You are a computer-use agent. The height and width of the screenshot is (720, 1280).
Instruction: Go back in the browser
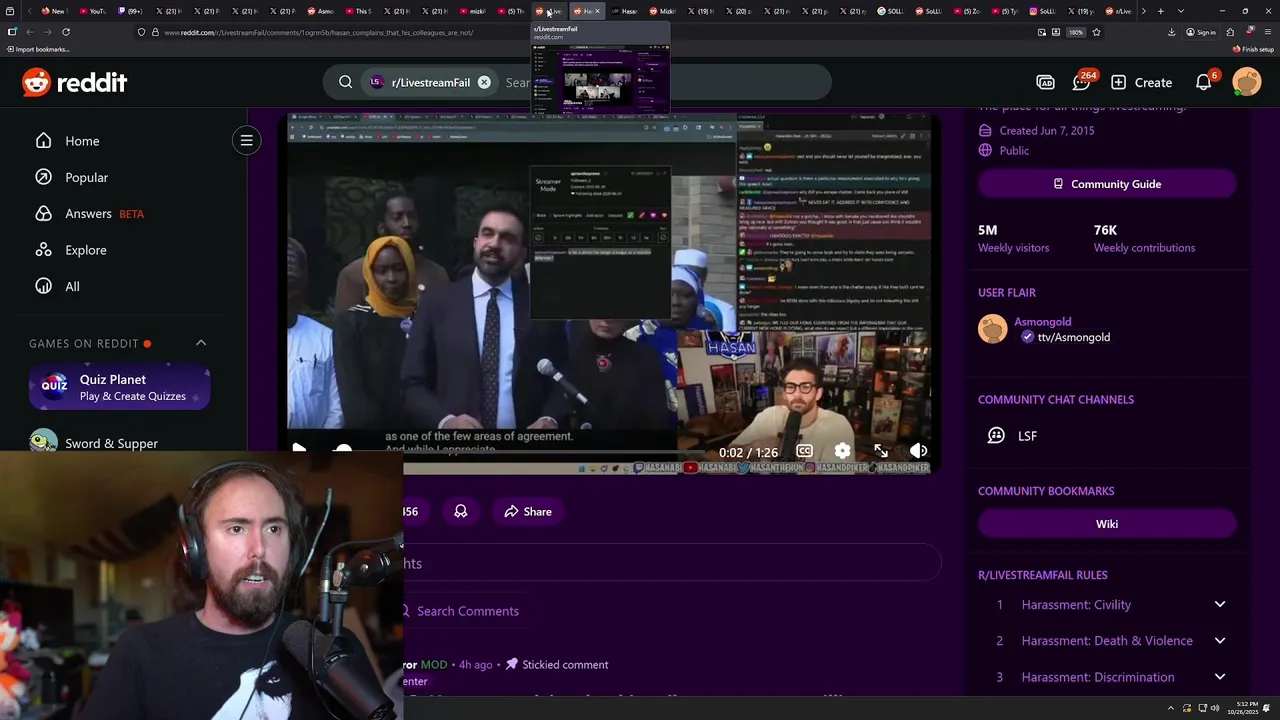coord(29,32)
